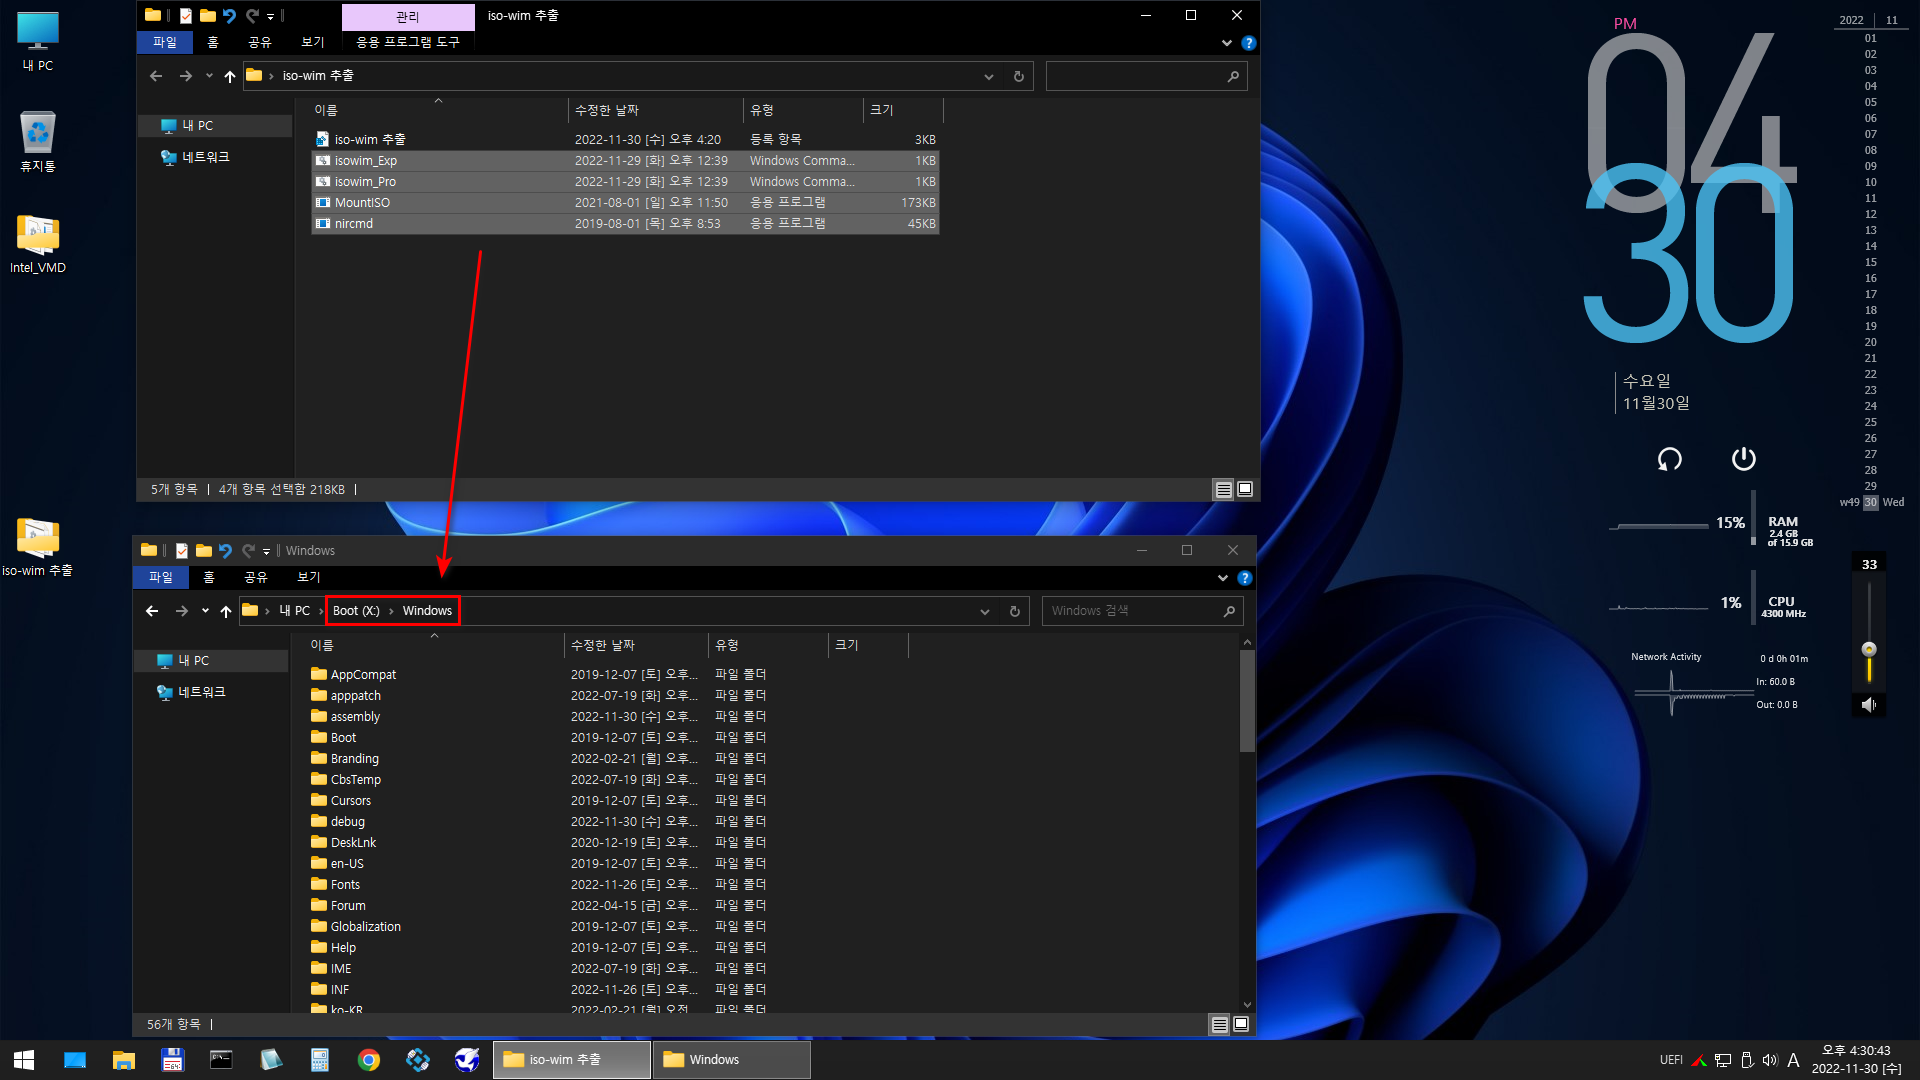Open volume tray icon in taskbar
Viewport: 1920px width, 1080px height.
1770,1060
